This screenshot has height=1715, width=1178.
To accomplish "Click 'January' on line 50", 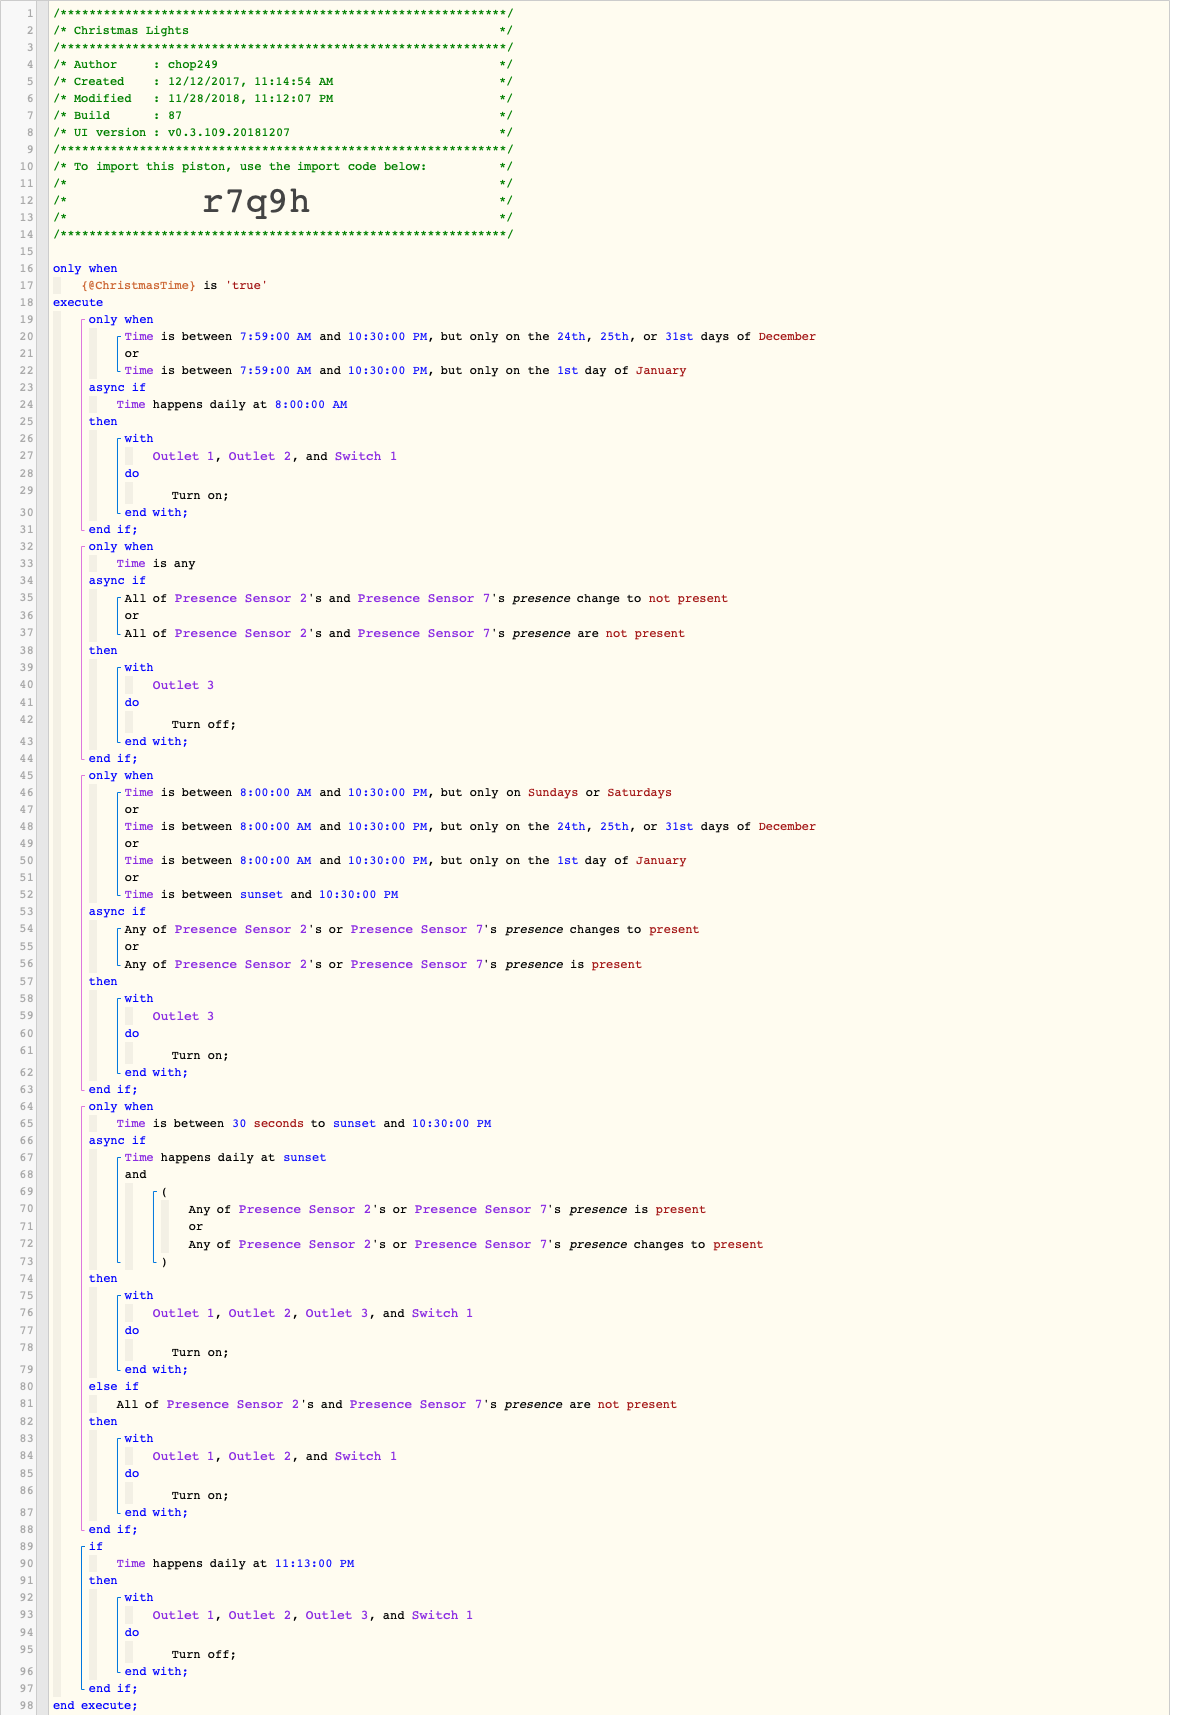I will click(661, 860).
